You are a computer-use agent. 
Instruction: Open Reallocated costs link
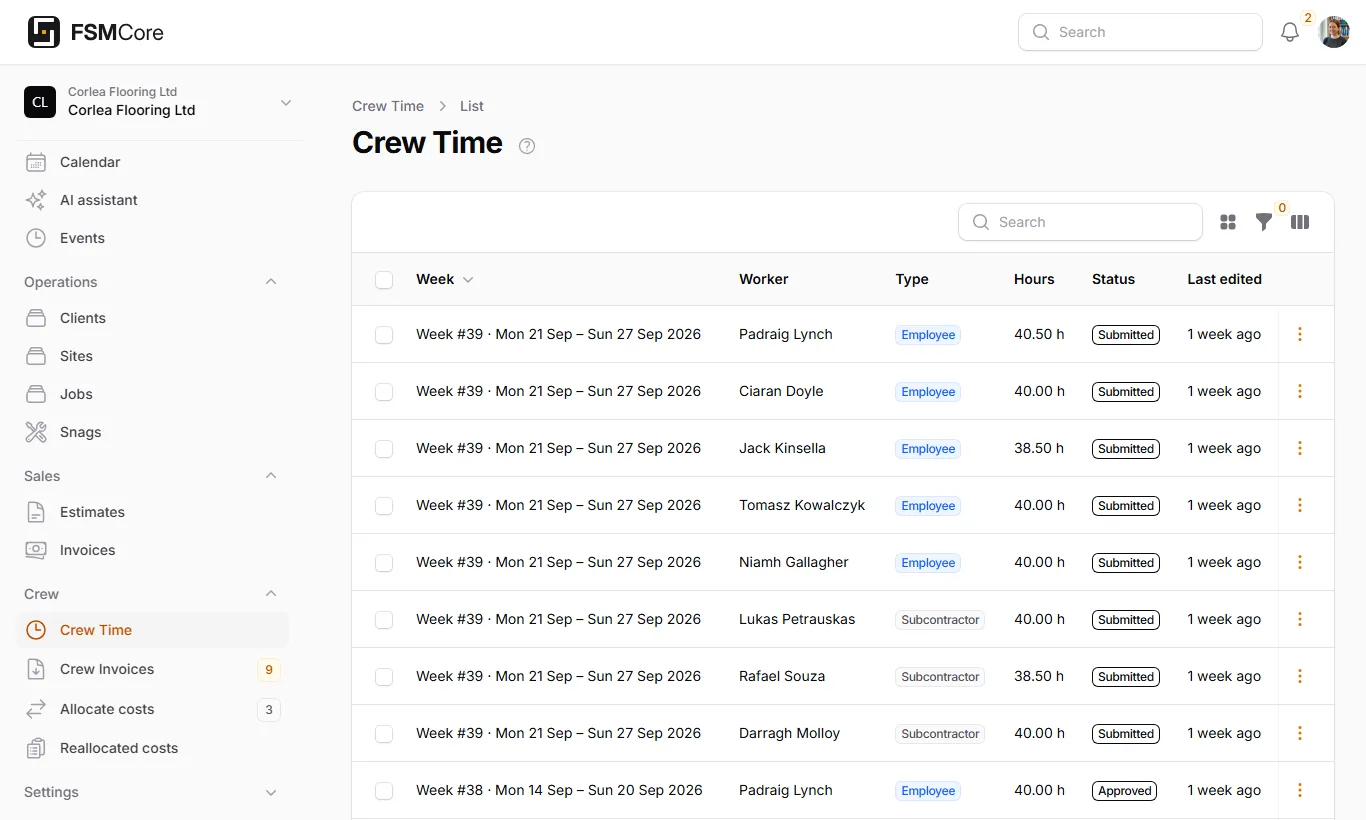153,748
